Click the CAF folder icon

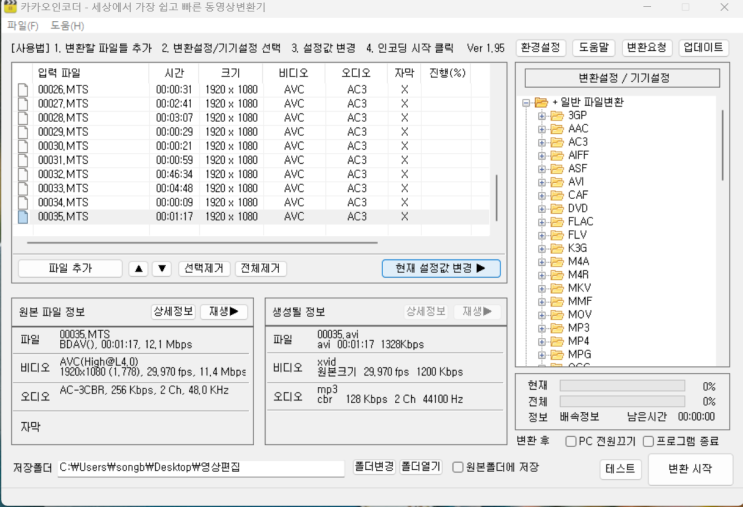point(557,195)
